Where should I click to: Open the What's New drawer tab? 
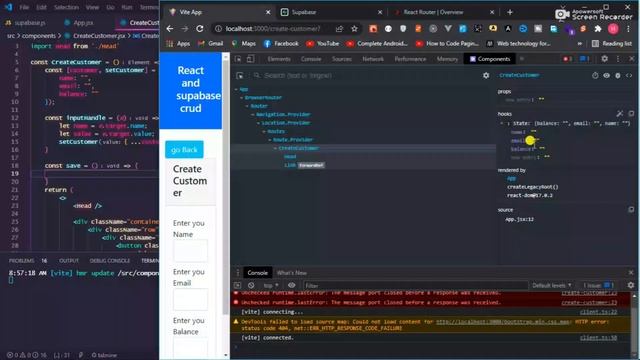(291, 273)
